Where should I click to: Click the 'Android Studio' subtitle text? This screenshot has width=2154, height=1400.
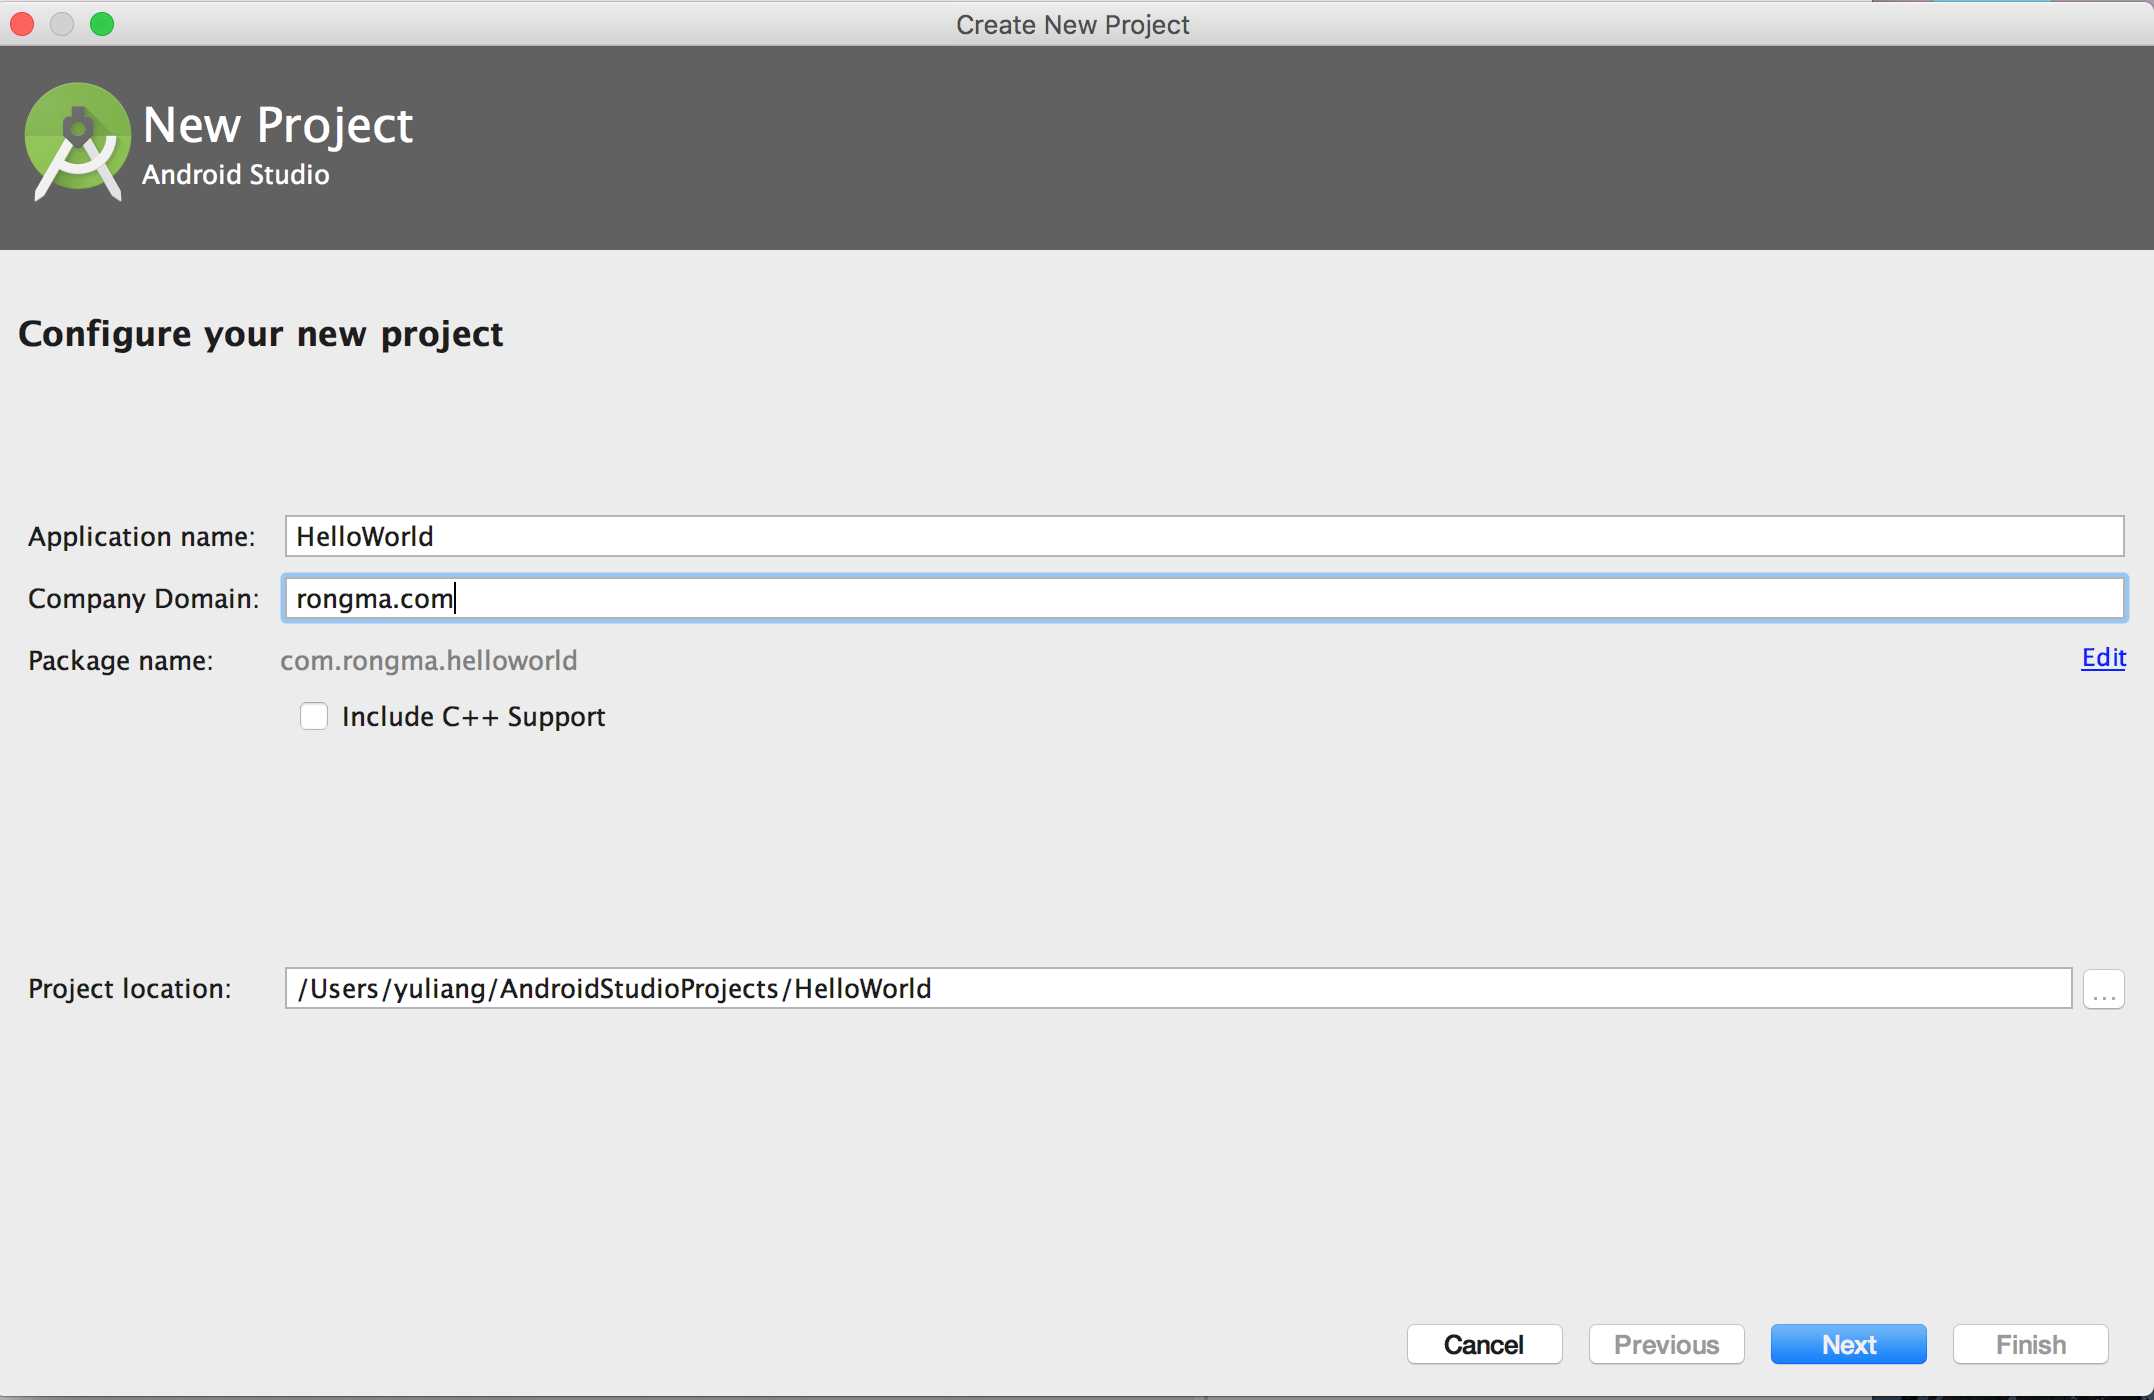pyautogui.click(x=236, y=175)
